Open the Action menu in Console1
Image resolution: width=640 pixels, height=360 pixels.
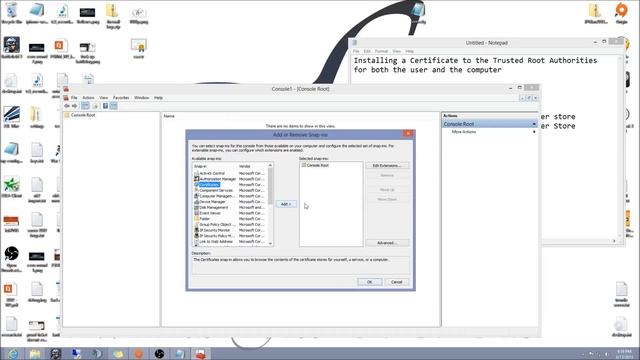(x=88, y=98)
